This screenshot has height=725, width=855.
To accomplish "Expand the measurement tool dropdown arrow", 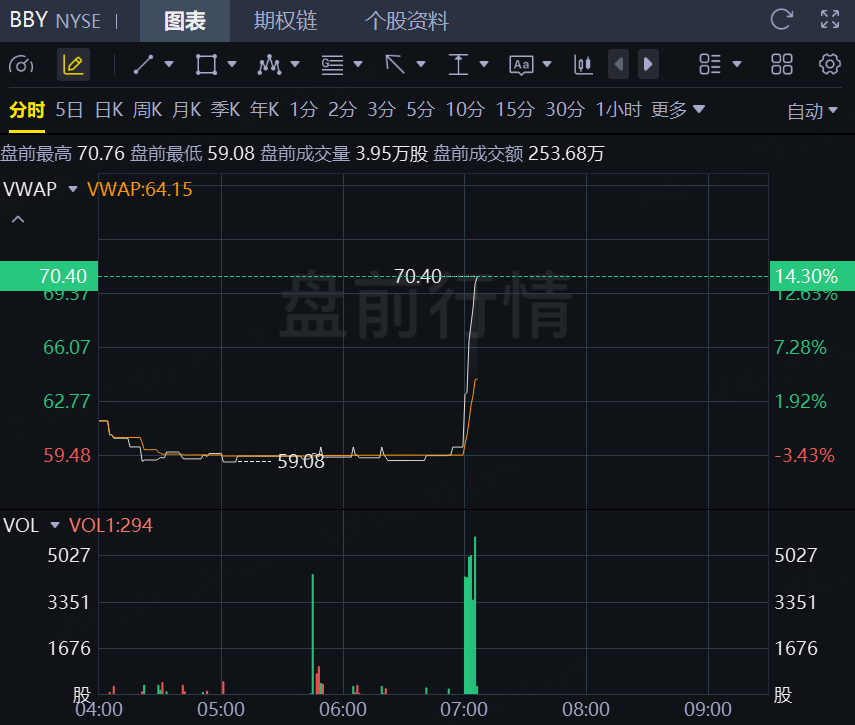I will click(484, 64).
